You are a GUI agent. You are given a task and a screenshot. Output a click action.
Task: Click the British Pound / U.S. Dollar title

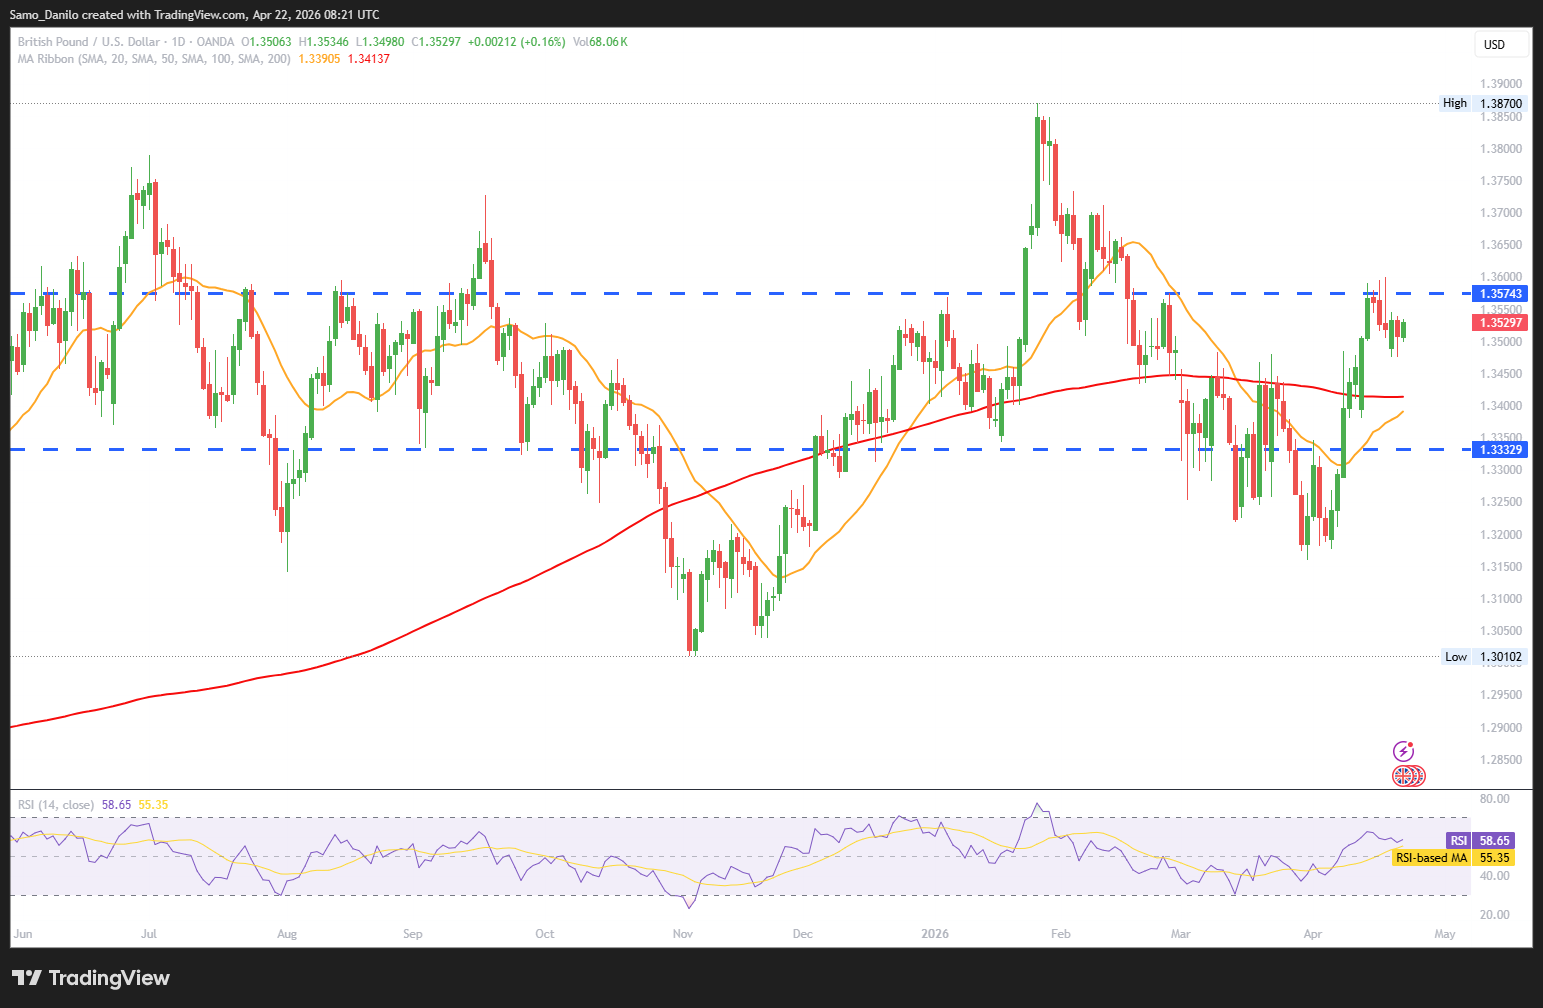coord(88,42)
